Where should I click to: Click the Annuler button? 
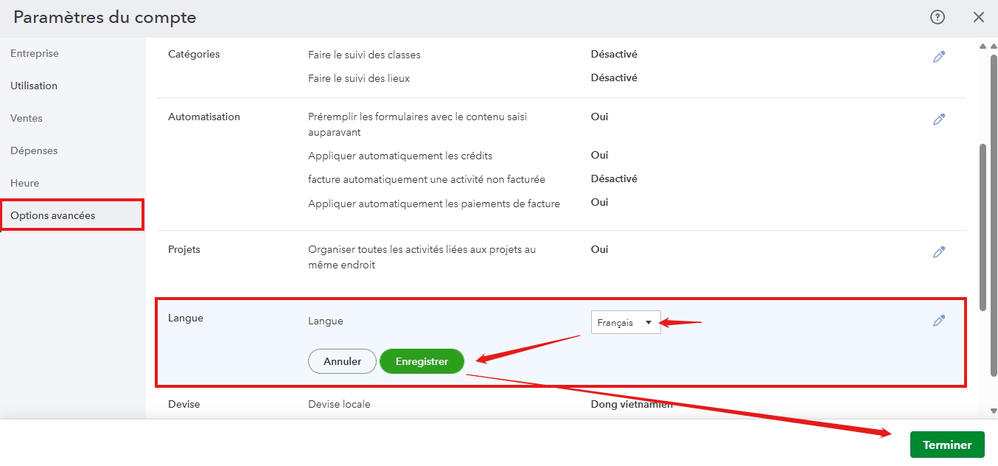pyautogui.click(x=342, y=361)
